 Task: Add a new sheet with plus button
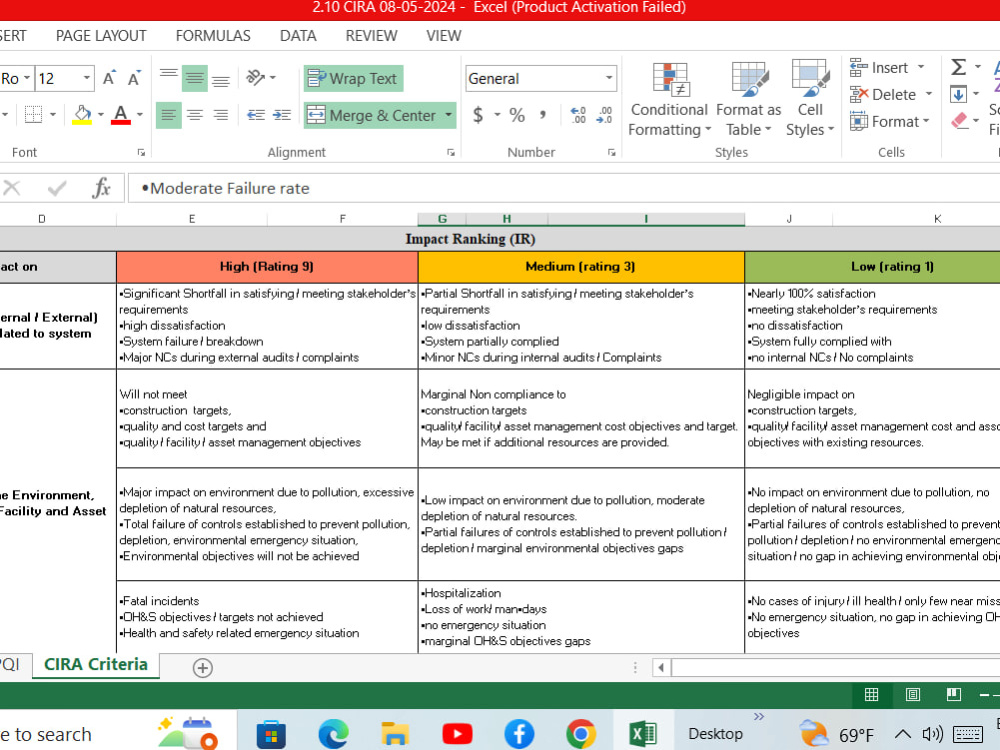[202, 668]
